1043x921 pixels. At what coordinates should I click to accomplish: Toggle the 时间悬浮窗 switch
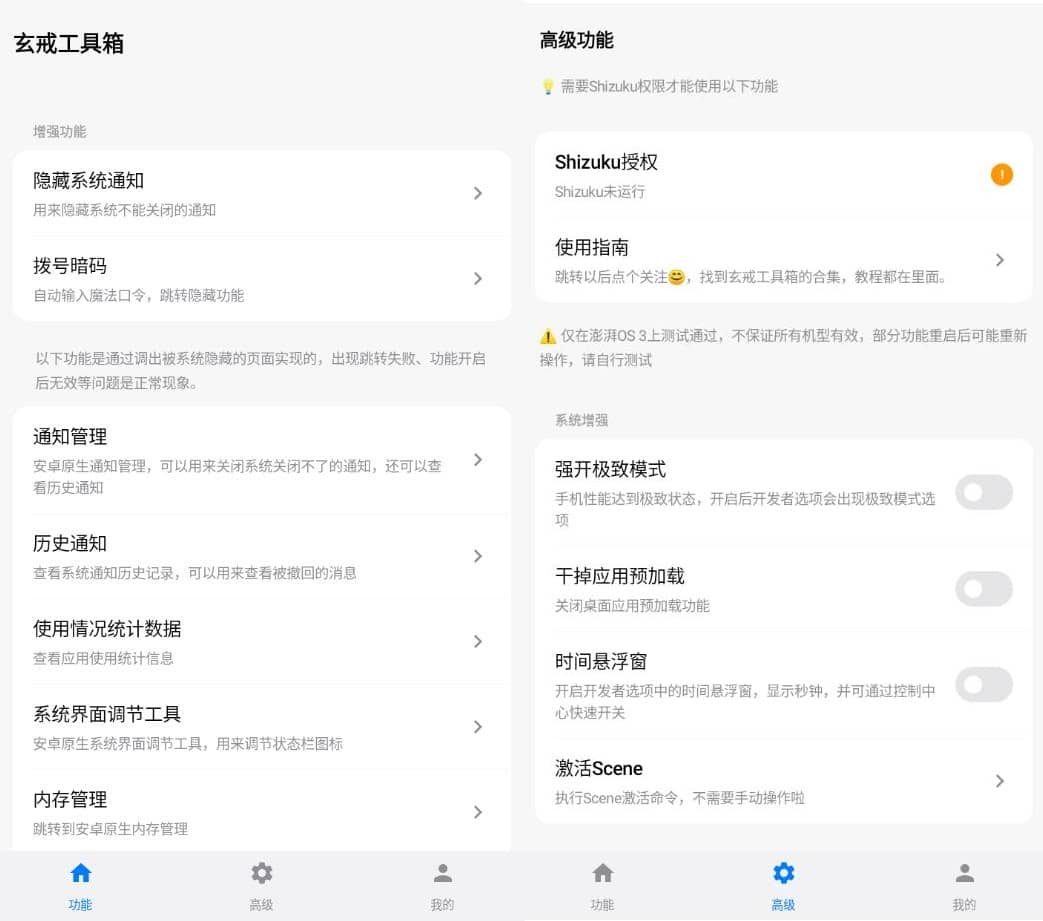pyautogui.click(x=983, y=685)
